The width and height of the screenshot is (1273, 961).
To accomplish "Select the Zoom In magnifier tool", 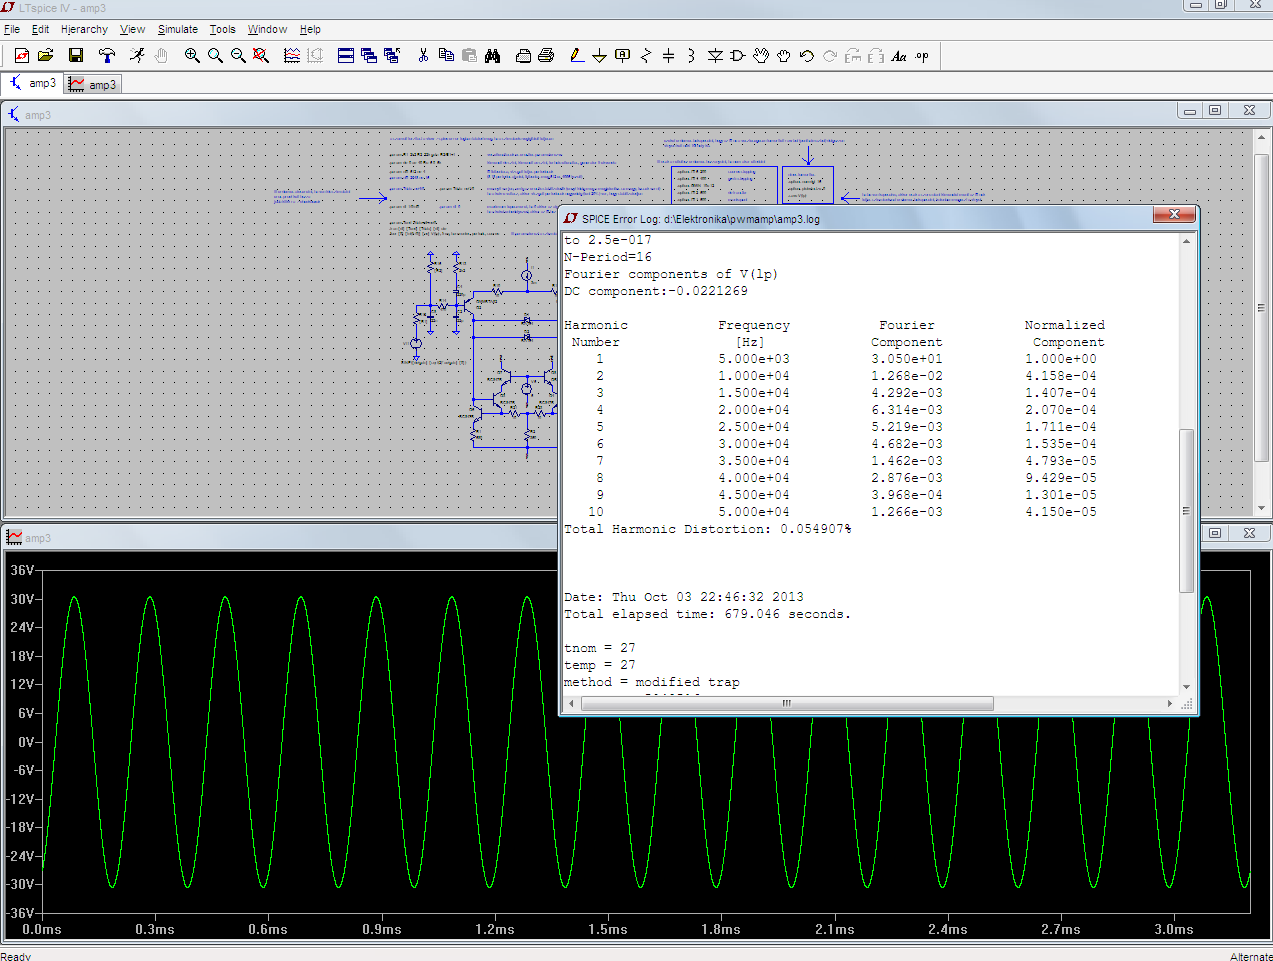I will point(192,56).
